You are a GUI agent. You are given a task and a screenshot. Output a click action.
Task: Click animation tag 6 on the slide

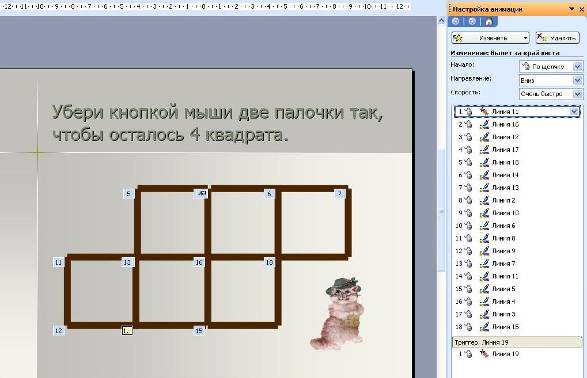[269, 193]
